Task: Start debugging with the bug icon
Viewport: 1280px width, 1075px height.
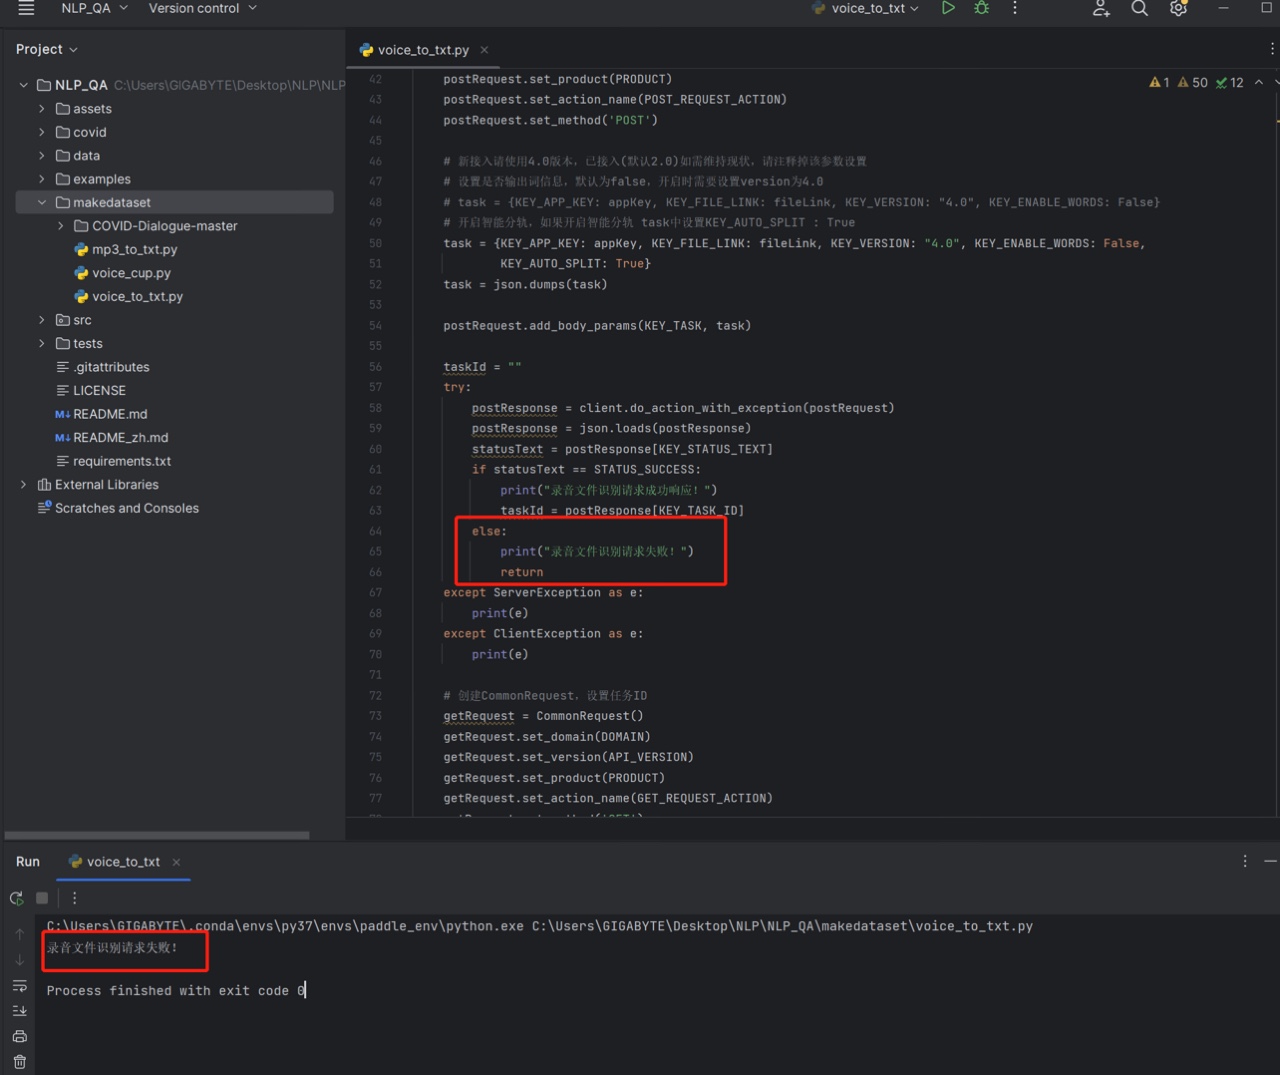Action: coord(982,8)
